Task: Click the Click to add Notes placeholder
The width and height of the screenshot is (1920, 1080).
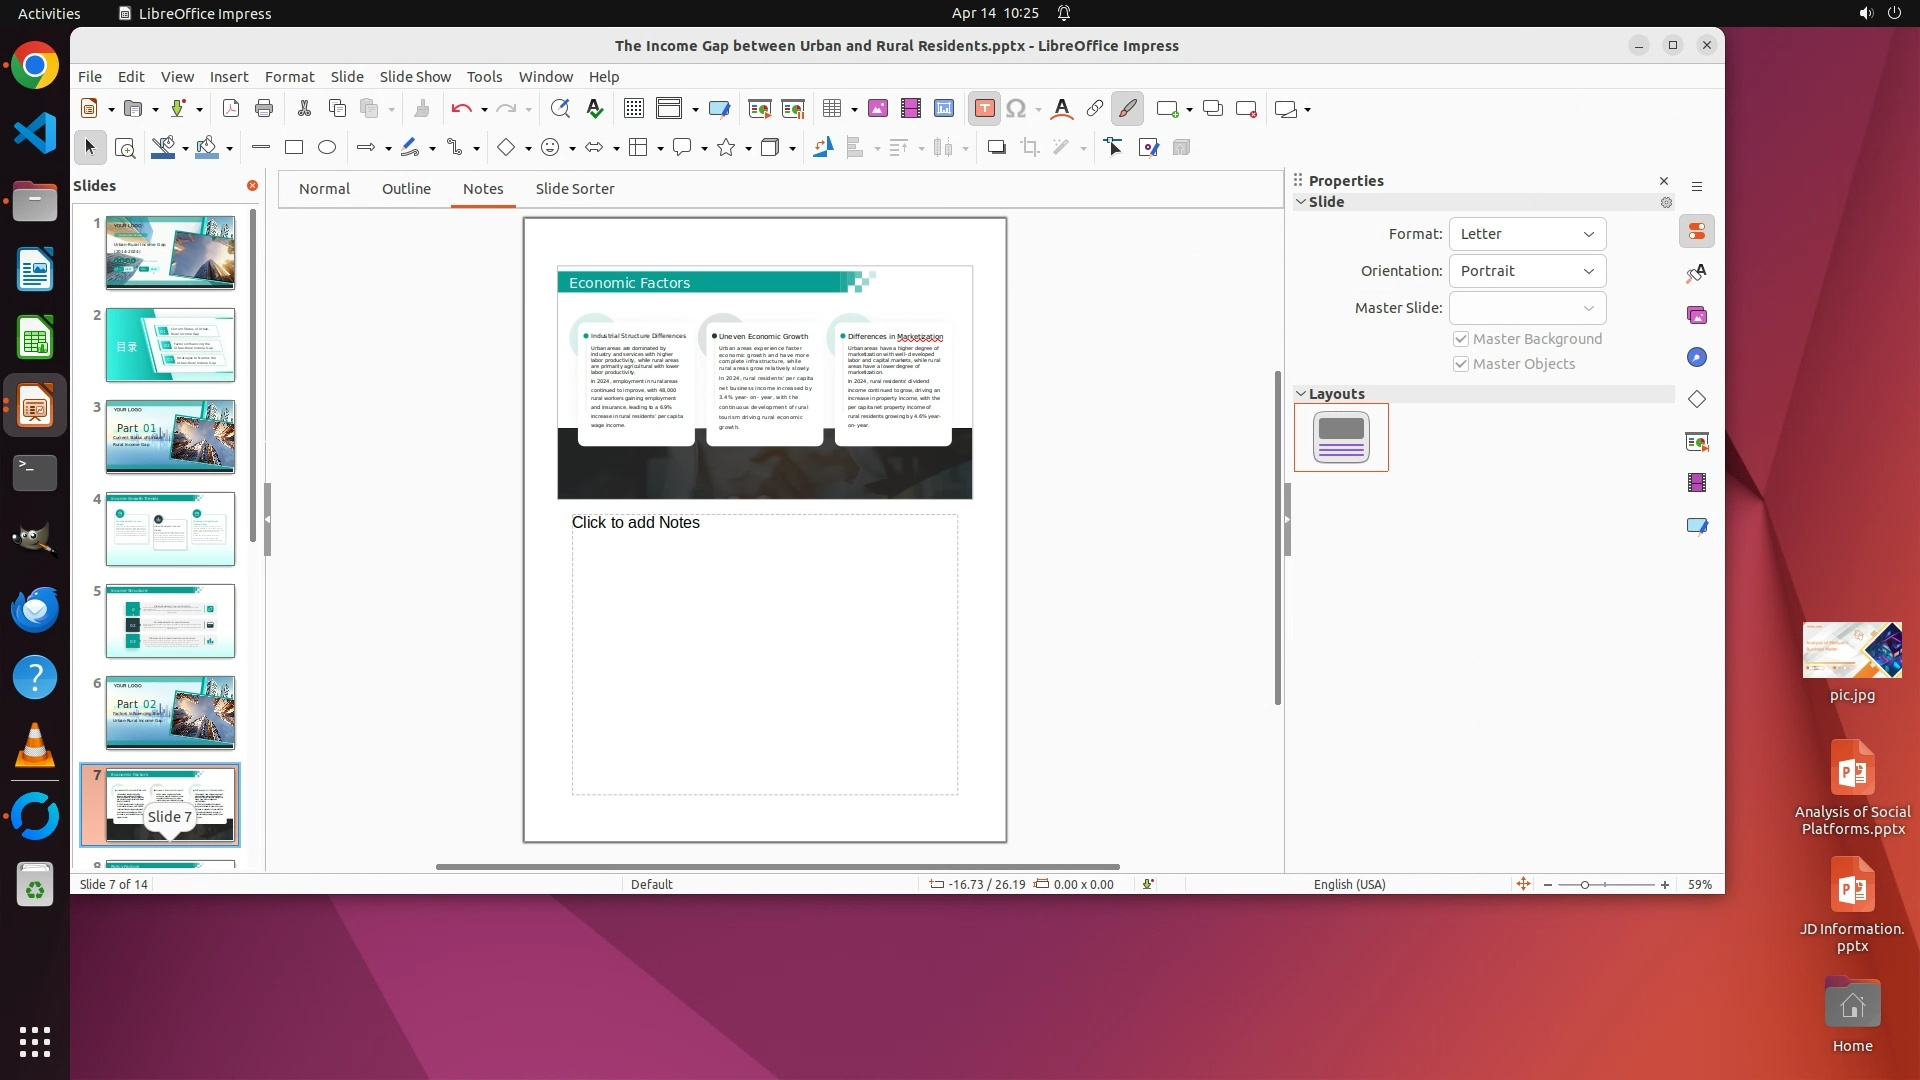Action: 764,654
